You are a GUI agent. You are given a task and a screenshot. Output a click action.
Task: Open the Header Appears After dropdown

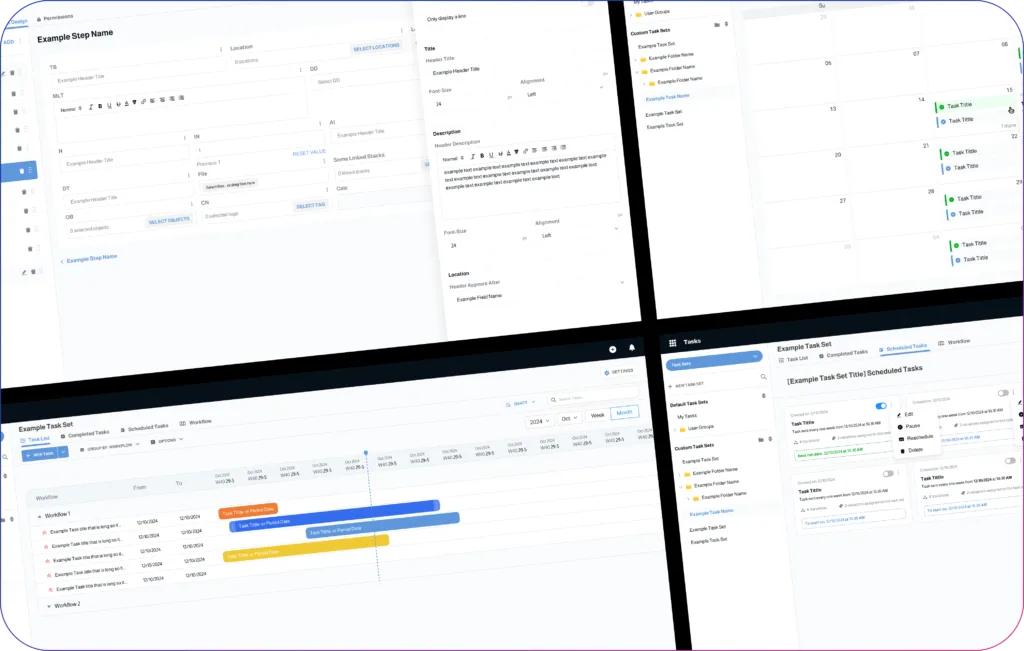(539, 291)
